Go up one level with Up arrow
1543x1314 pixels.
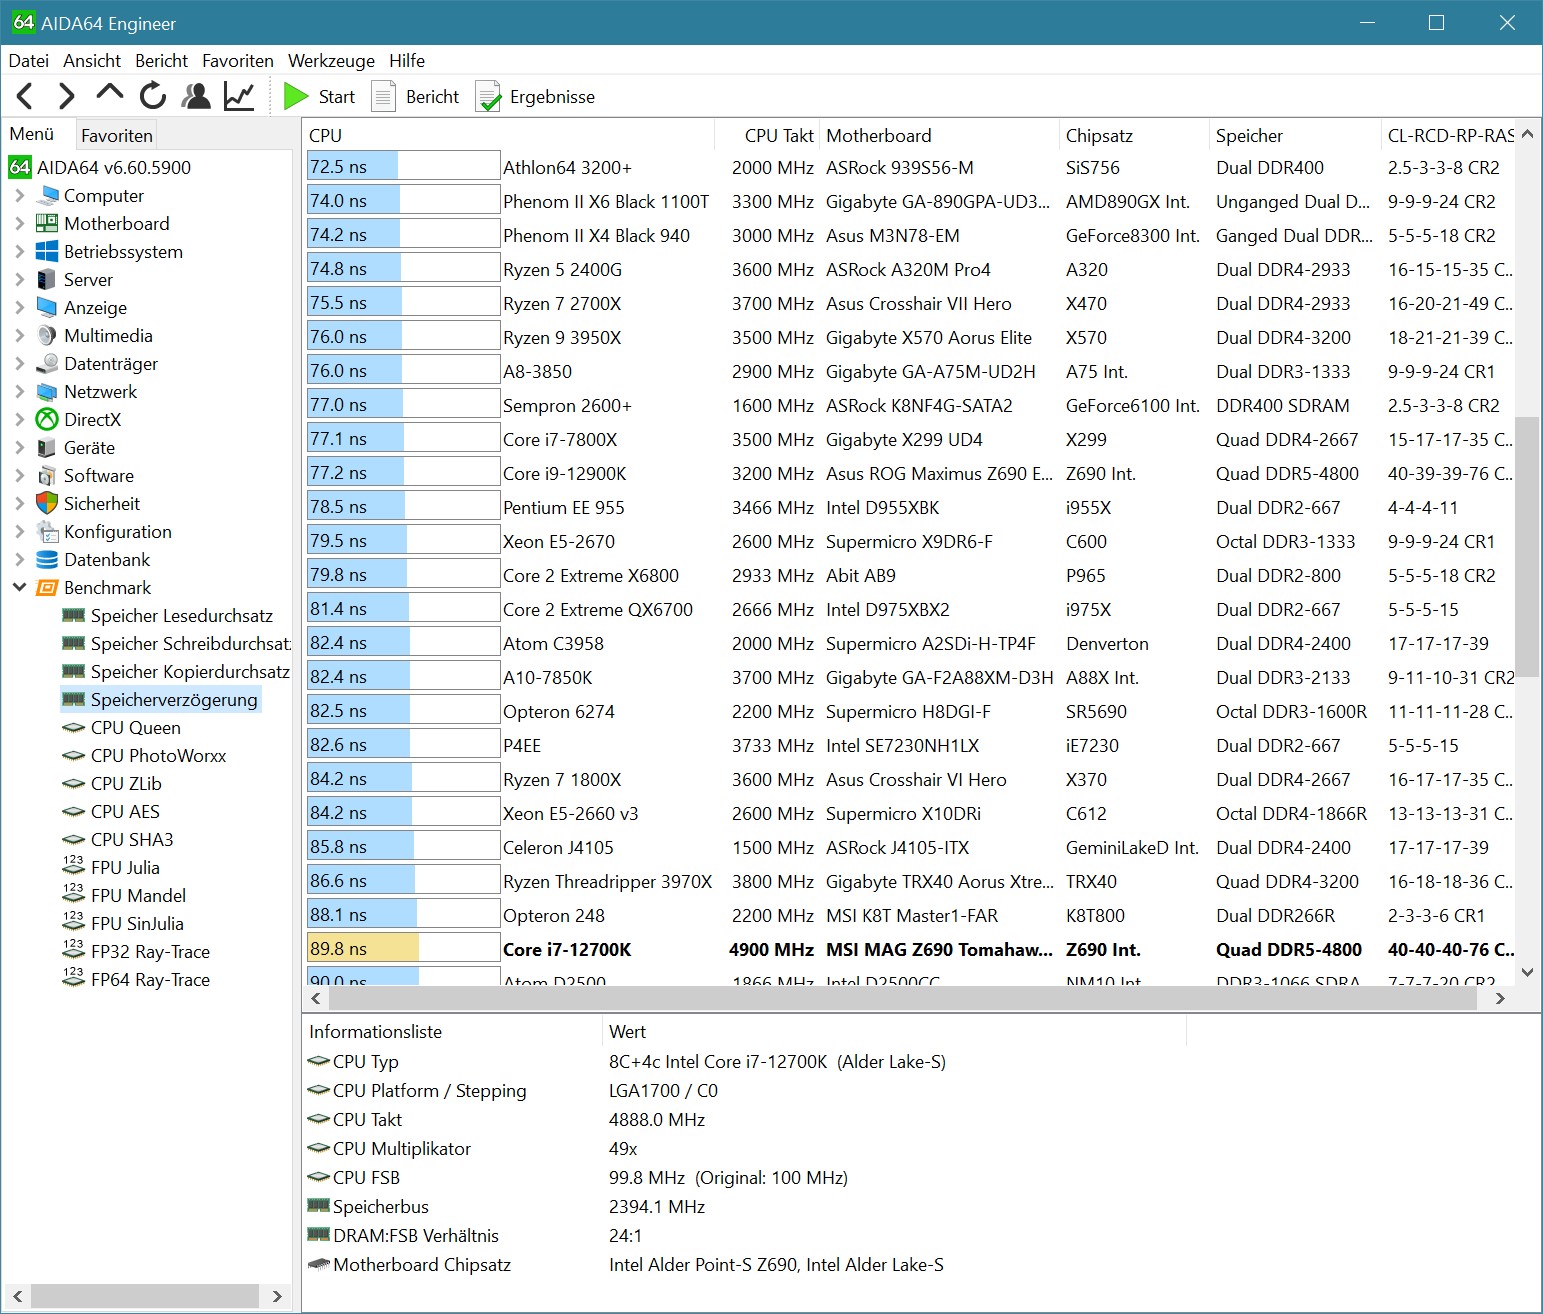[109, 94]
